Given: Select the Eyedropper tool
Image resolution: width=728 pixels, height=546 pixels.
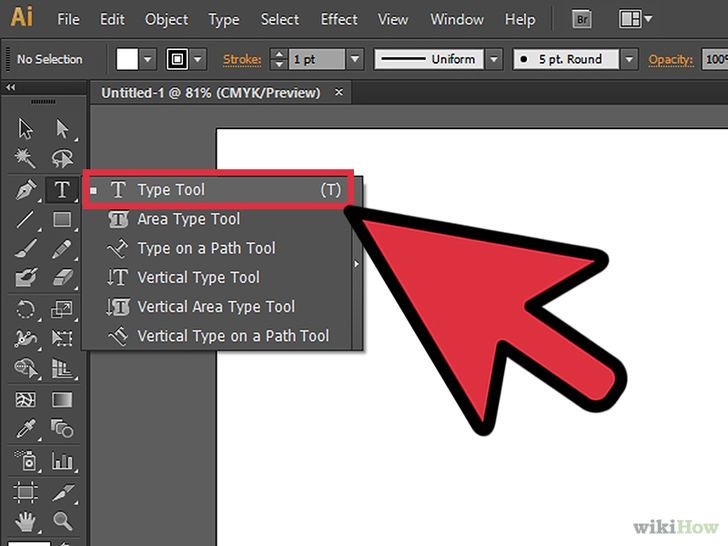Looking at the screenshot, I should tap(25, 429).
